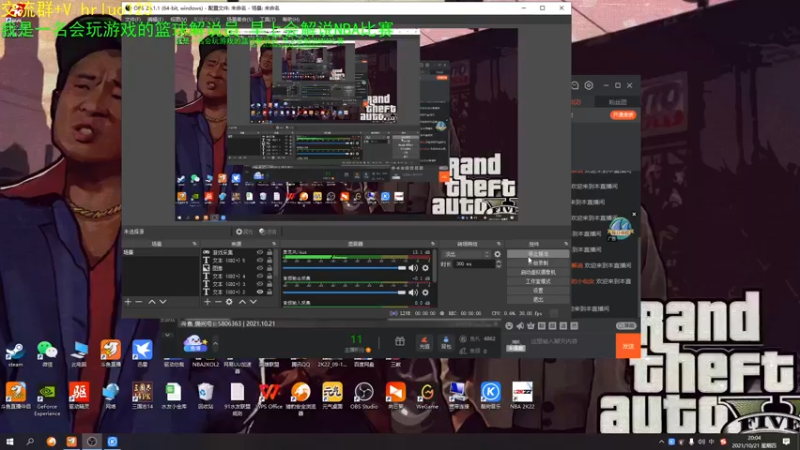Open source properties gear in Sources toolbar
The height and width of the screenshot is (450, 800).
(229, 302)
